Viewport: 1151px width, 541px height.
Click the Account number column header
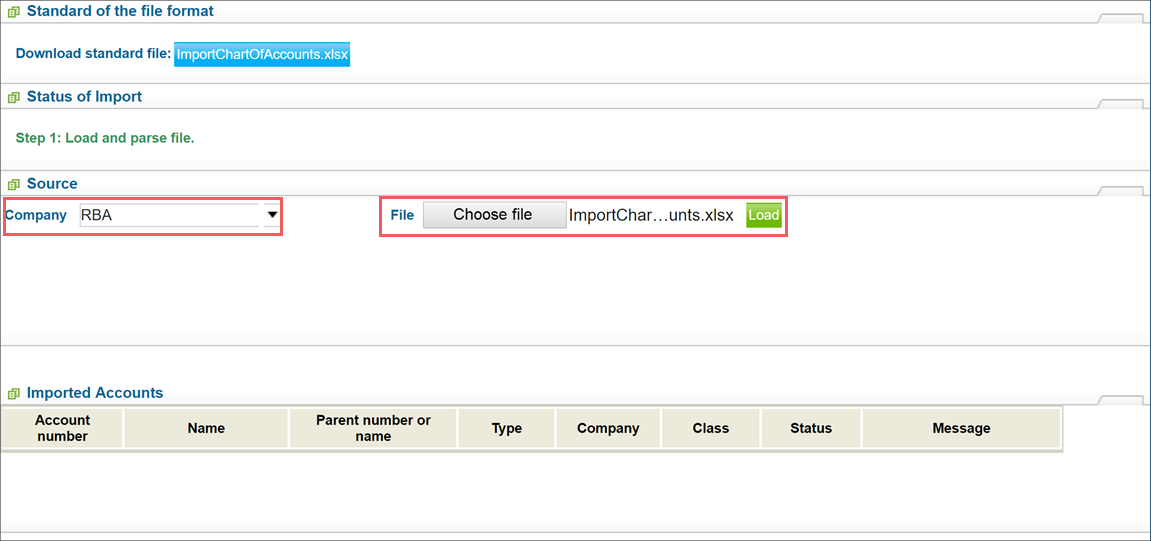click(x=62, y=428)
